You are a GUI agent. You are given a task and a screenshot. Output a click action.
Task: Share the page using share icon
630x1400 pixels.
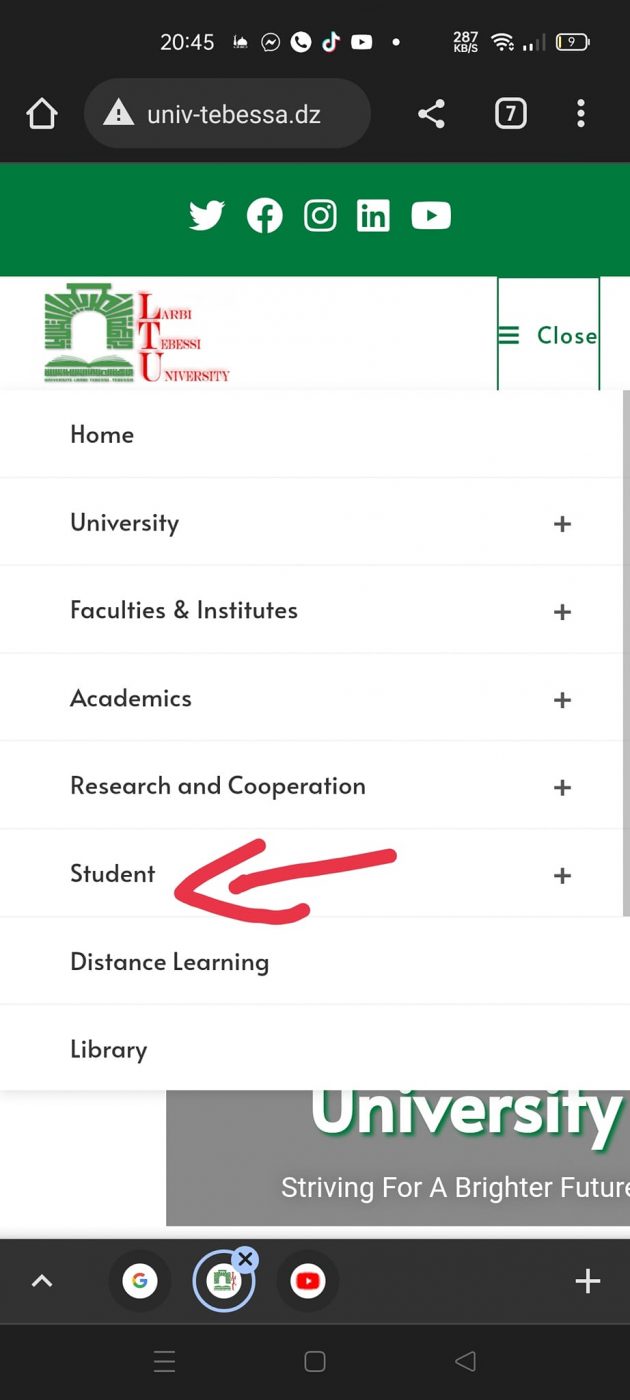[x=431, y=115]
